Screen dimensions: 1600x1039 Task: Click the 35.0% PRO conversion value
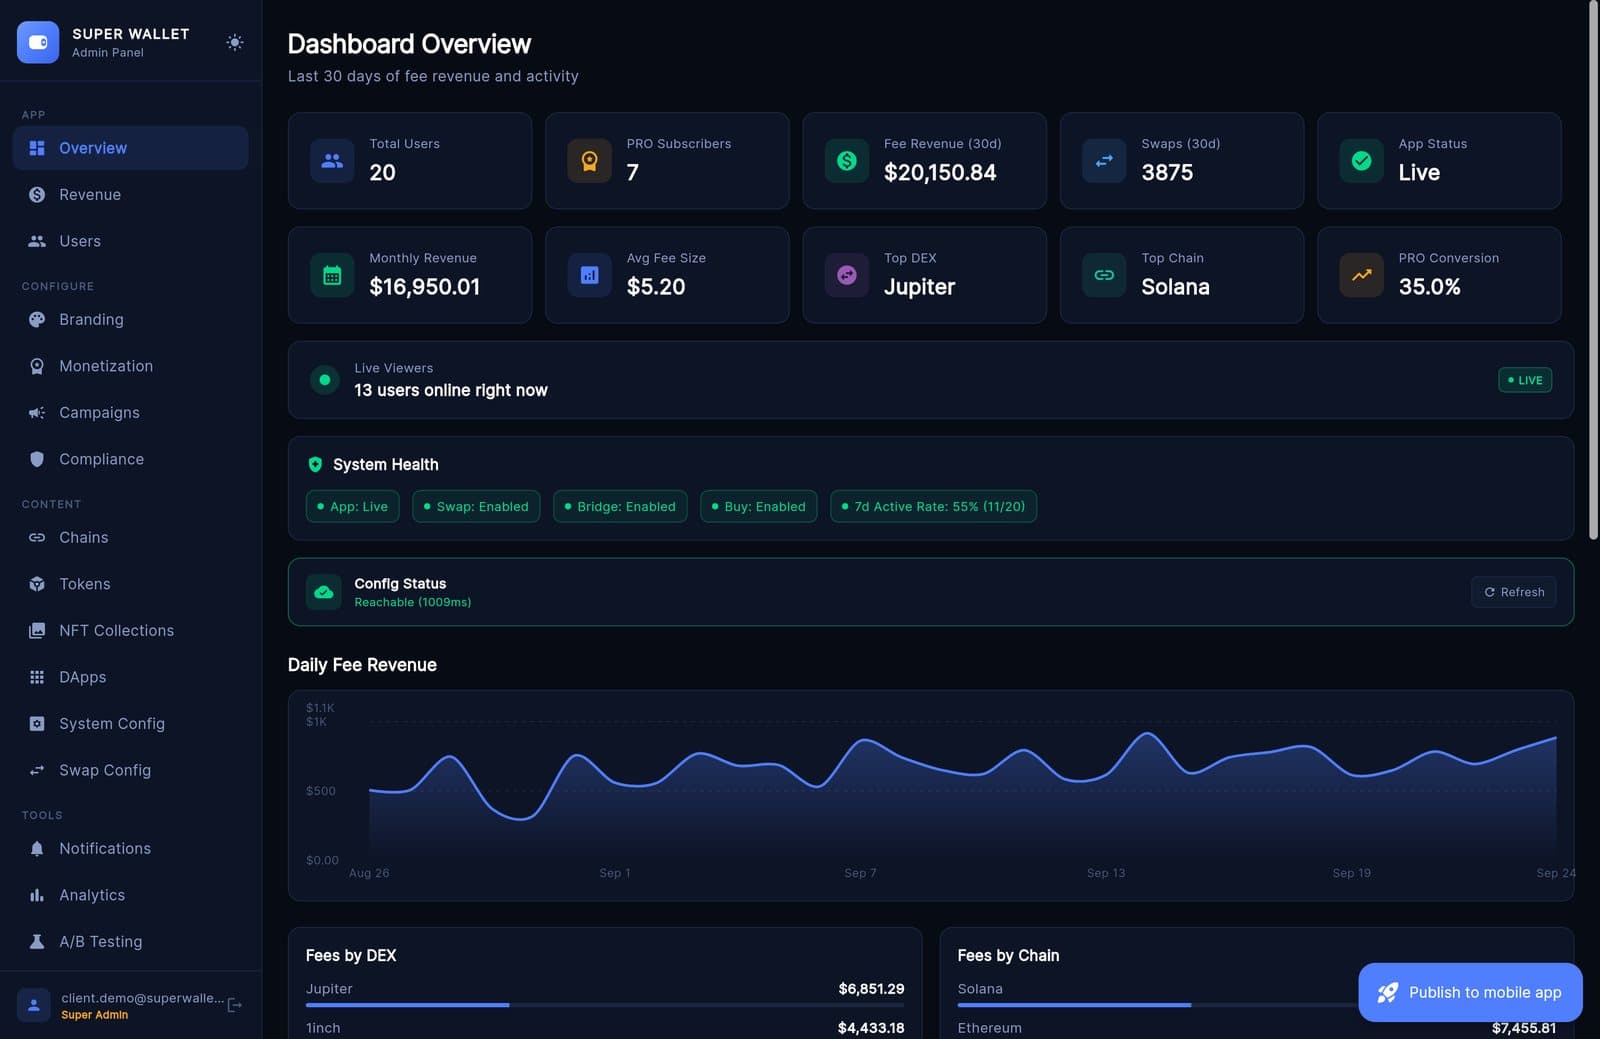(x=1429, y=287)
